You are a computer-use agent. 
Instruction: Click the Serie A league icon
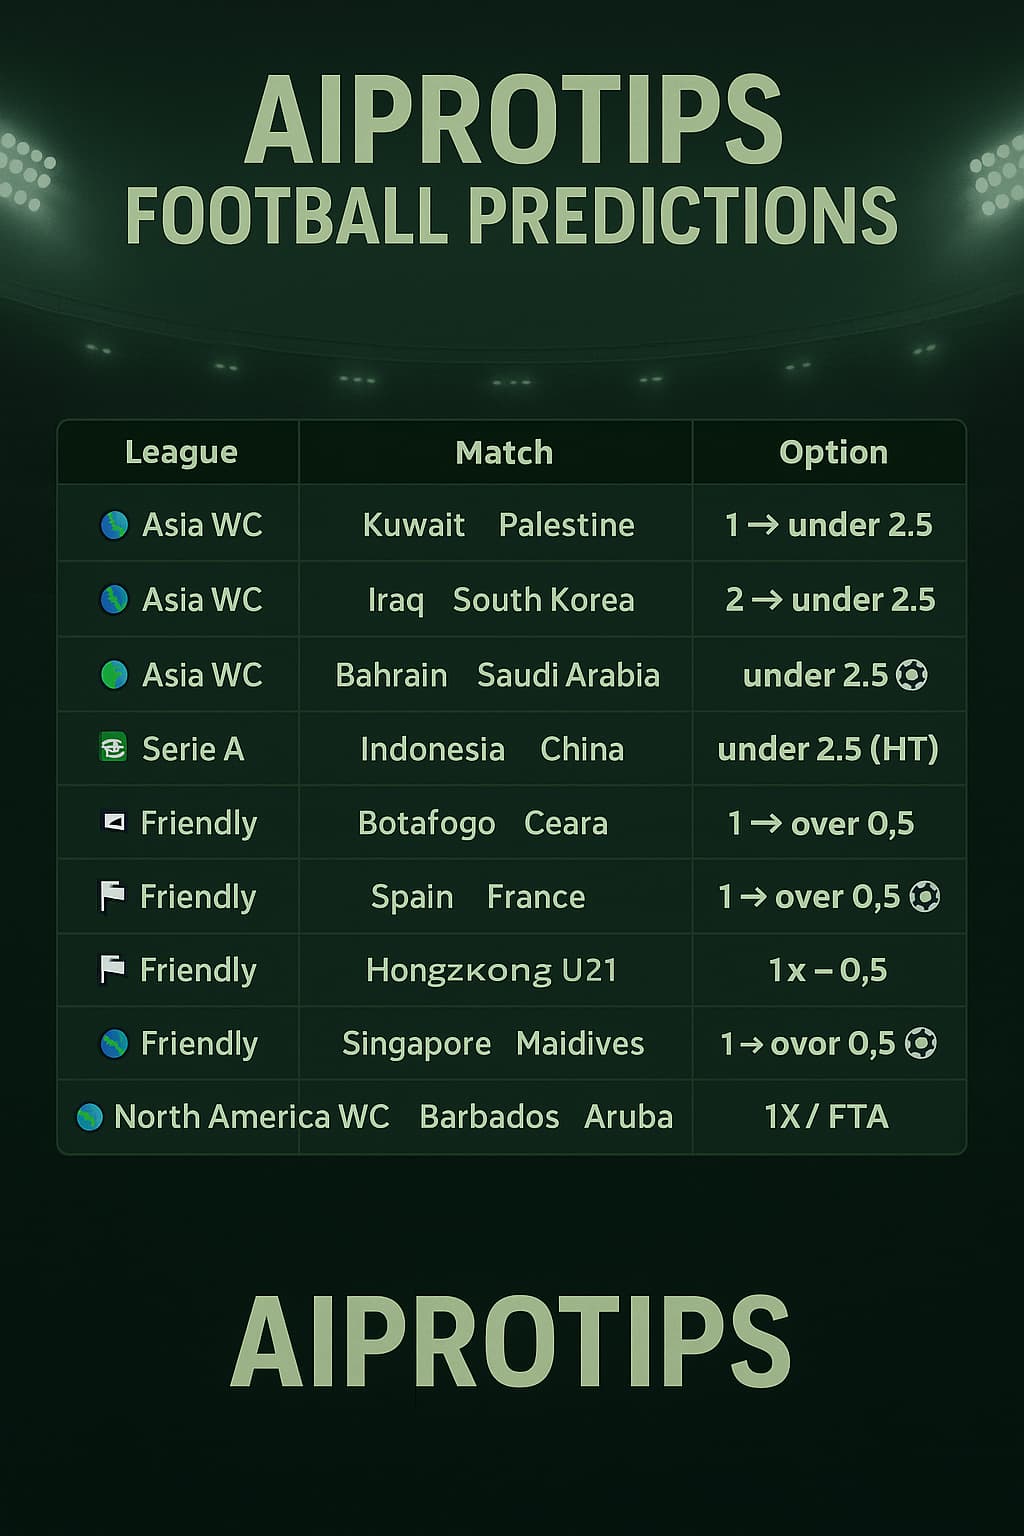tap(113, 748)
